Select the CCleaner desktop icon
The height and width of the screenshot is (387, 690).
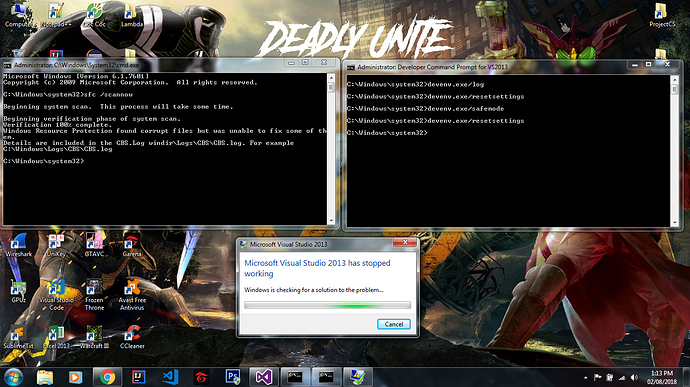[132, 337]
